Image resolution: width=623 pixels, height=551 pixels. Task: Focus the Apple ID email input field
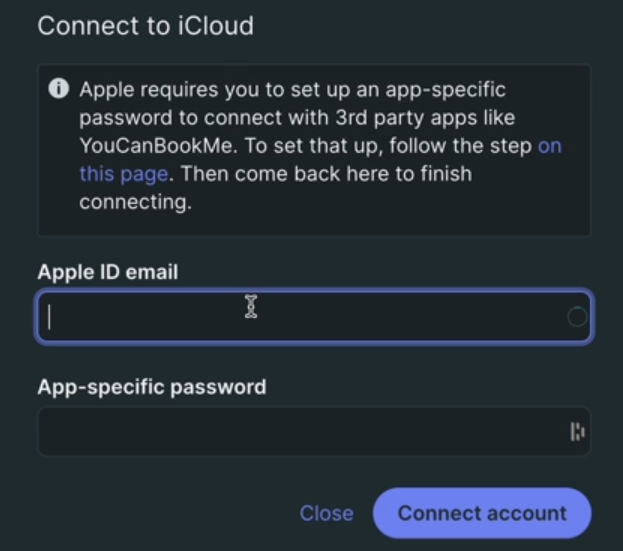[x=300, y=317]
